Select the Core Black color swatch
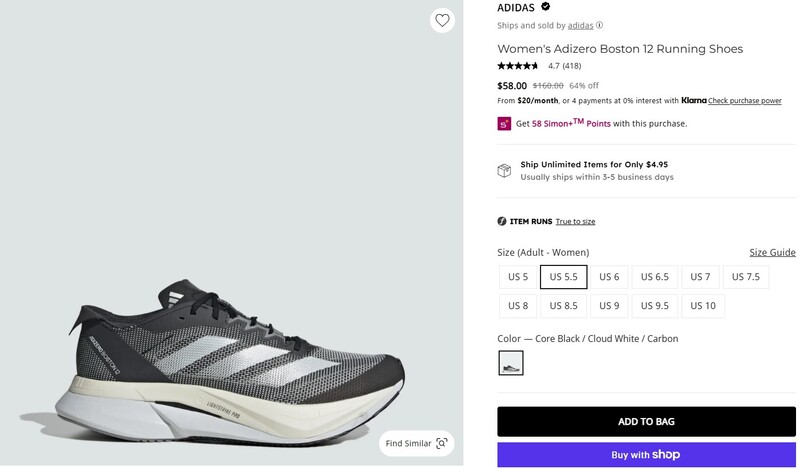Viewport: 800px width, 469px height. 511,363
